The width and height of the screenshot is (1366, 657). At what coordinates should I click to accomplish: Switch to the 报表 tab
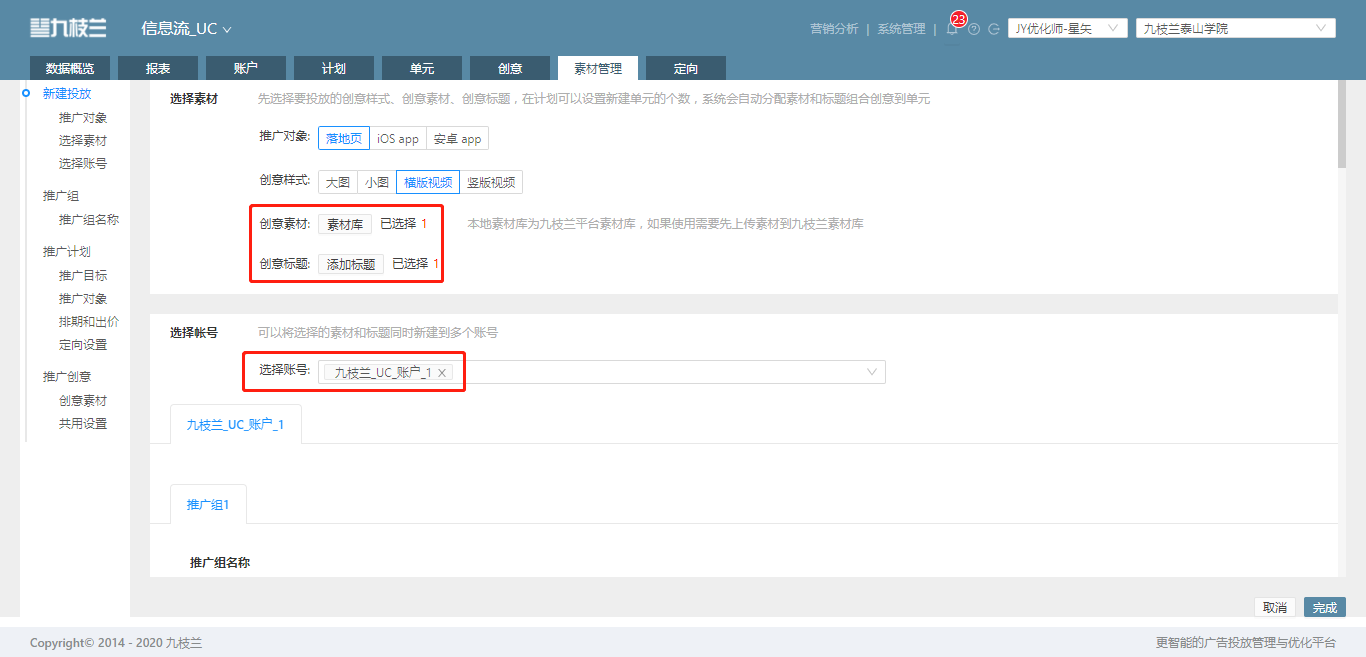158,68
